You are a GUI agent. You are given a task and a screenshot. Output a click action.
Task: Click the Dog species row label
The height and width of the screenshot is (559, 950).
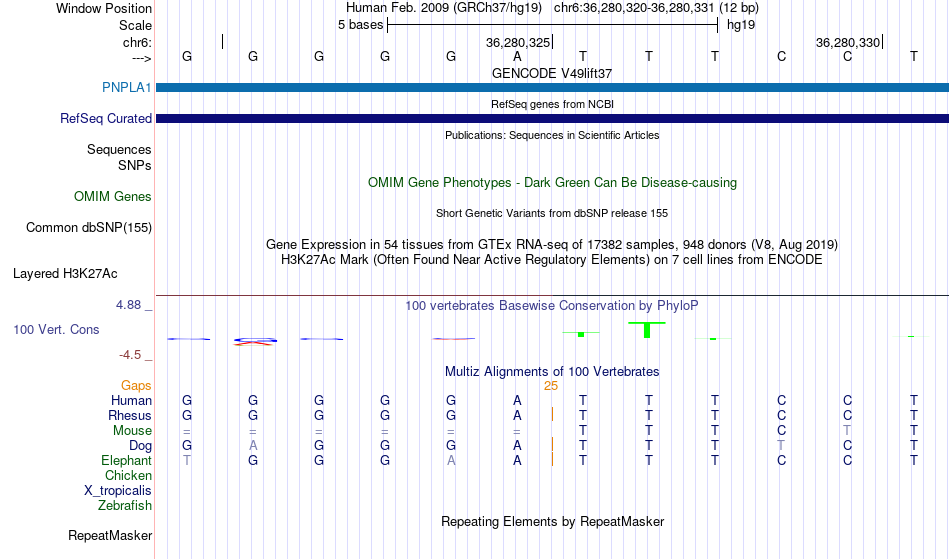pos(140,446)
